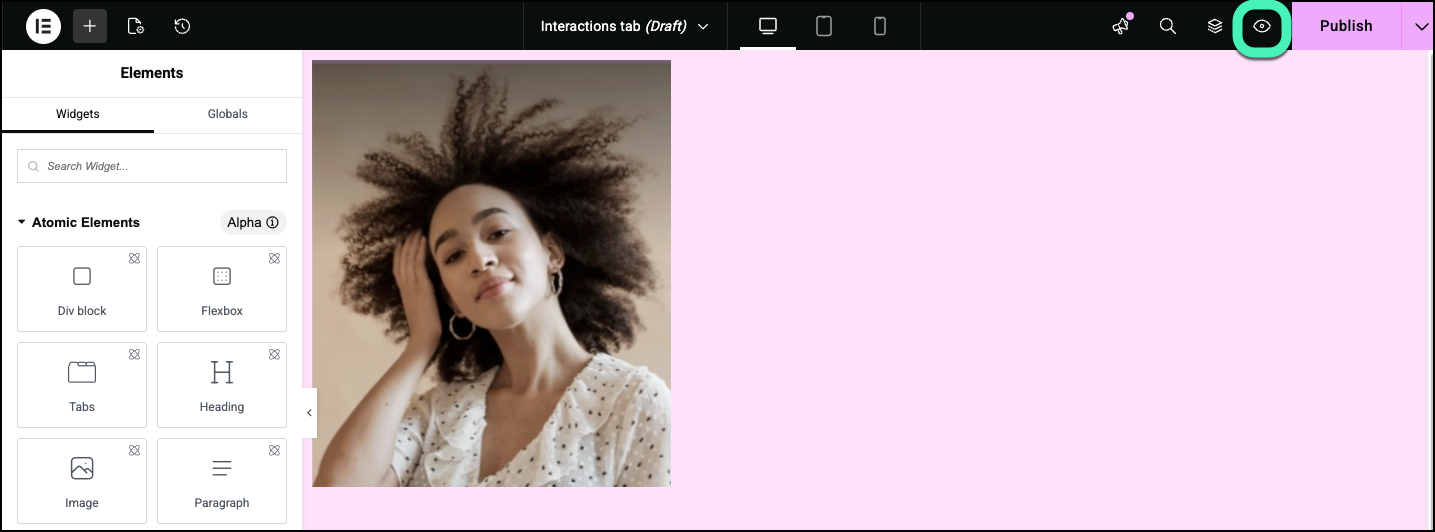The width and height of the screenshot is (1435, 532).
Task: Collapse the Elements panel with side arrow
Action: [309, 413]
